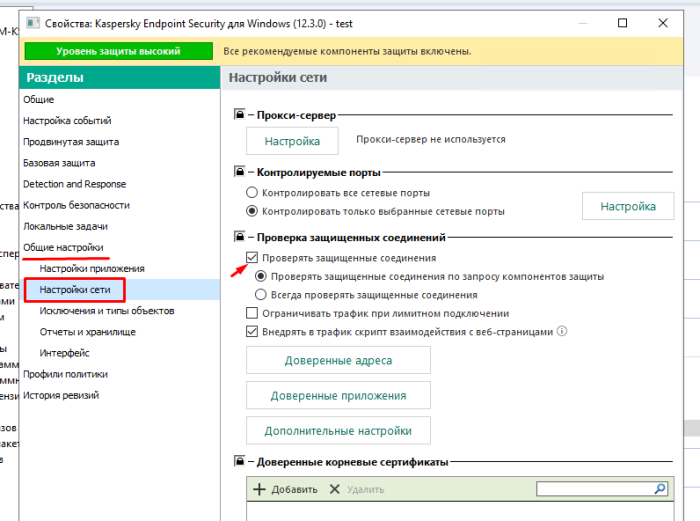Toggle the lock beside Проверка защищенных соединений
The image size is (700, 521).
click(240, 237)
